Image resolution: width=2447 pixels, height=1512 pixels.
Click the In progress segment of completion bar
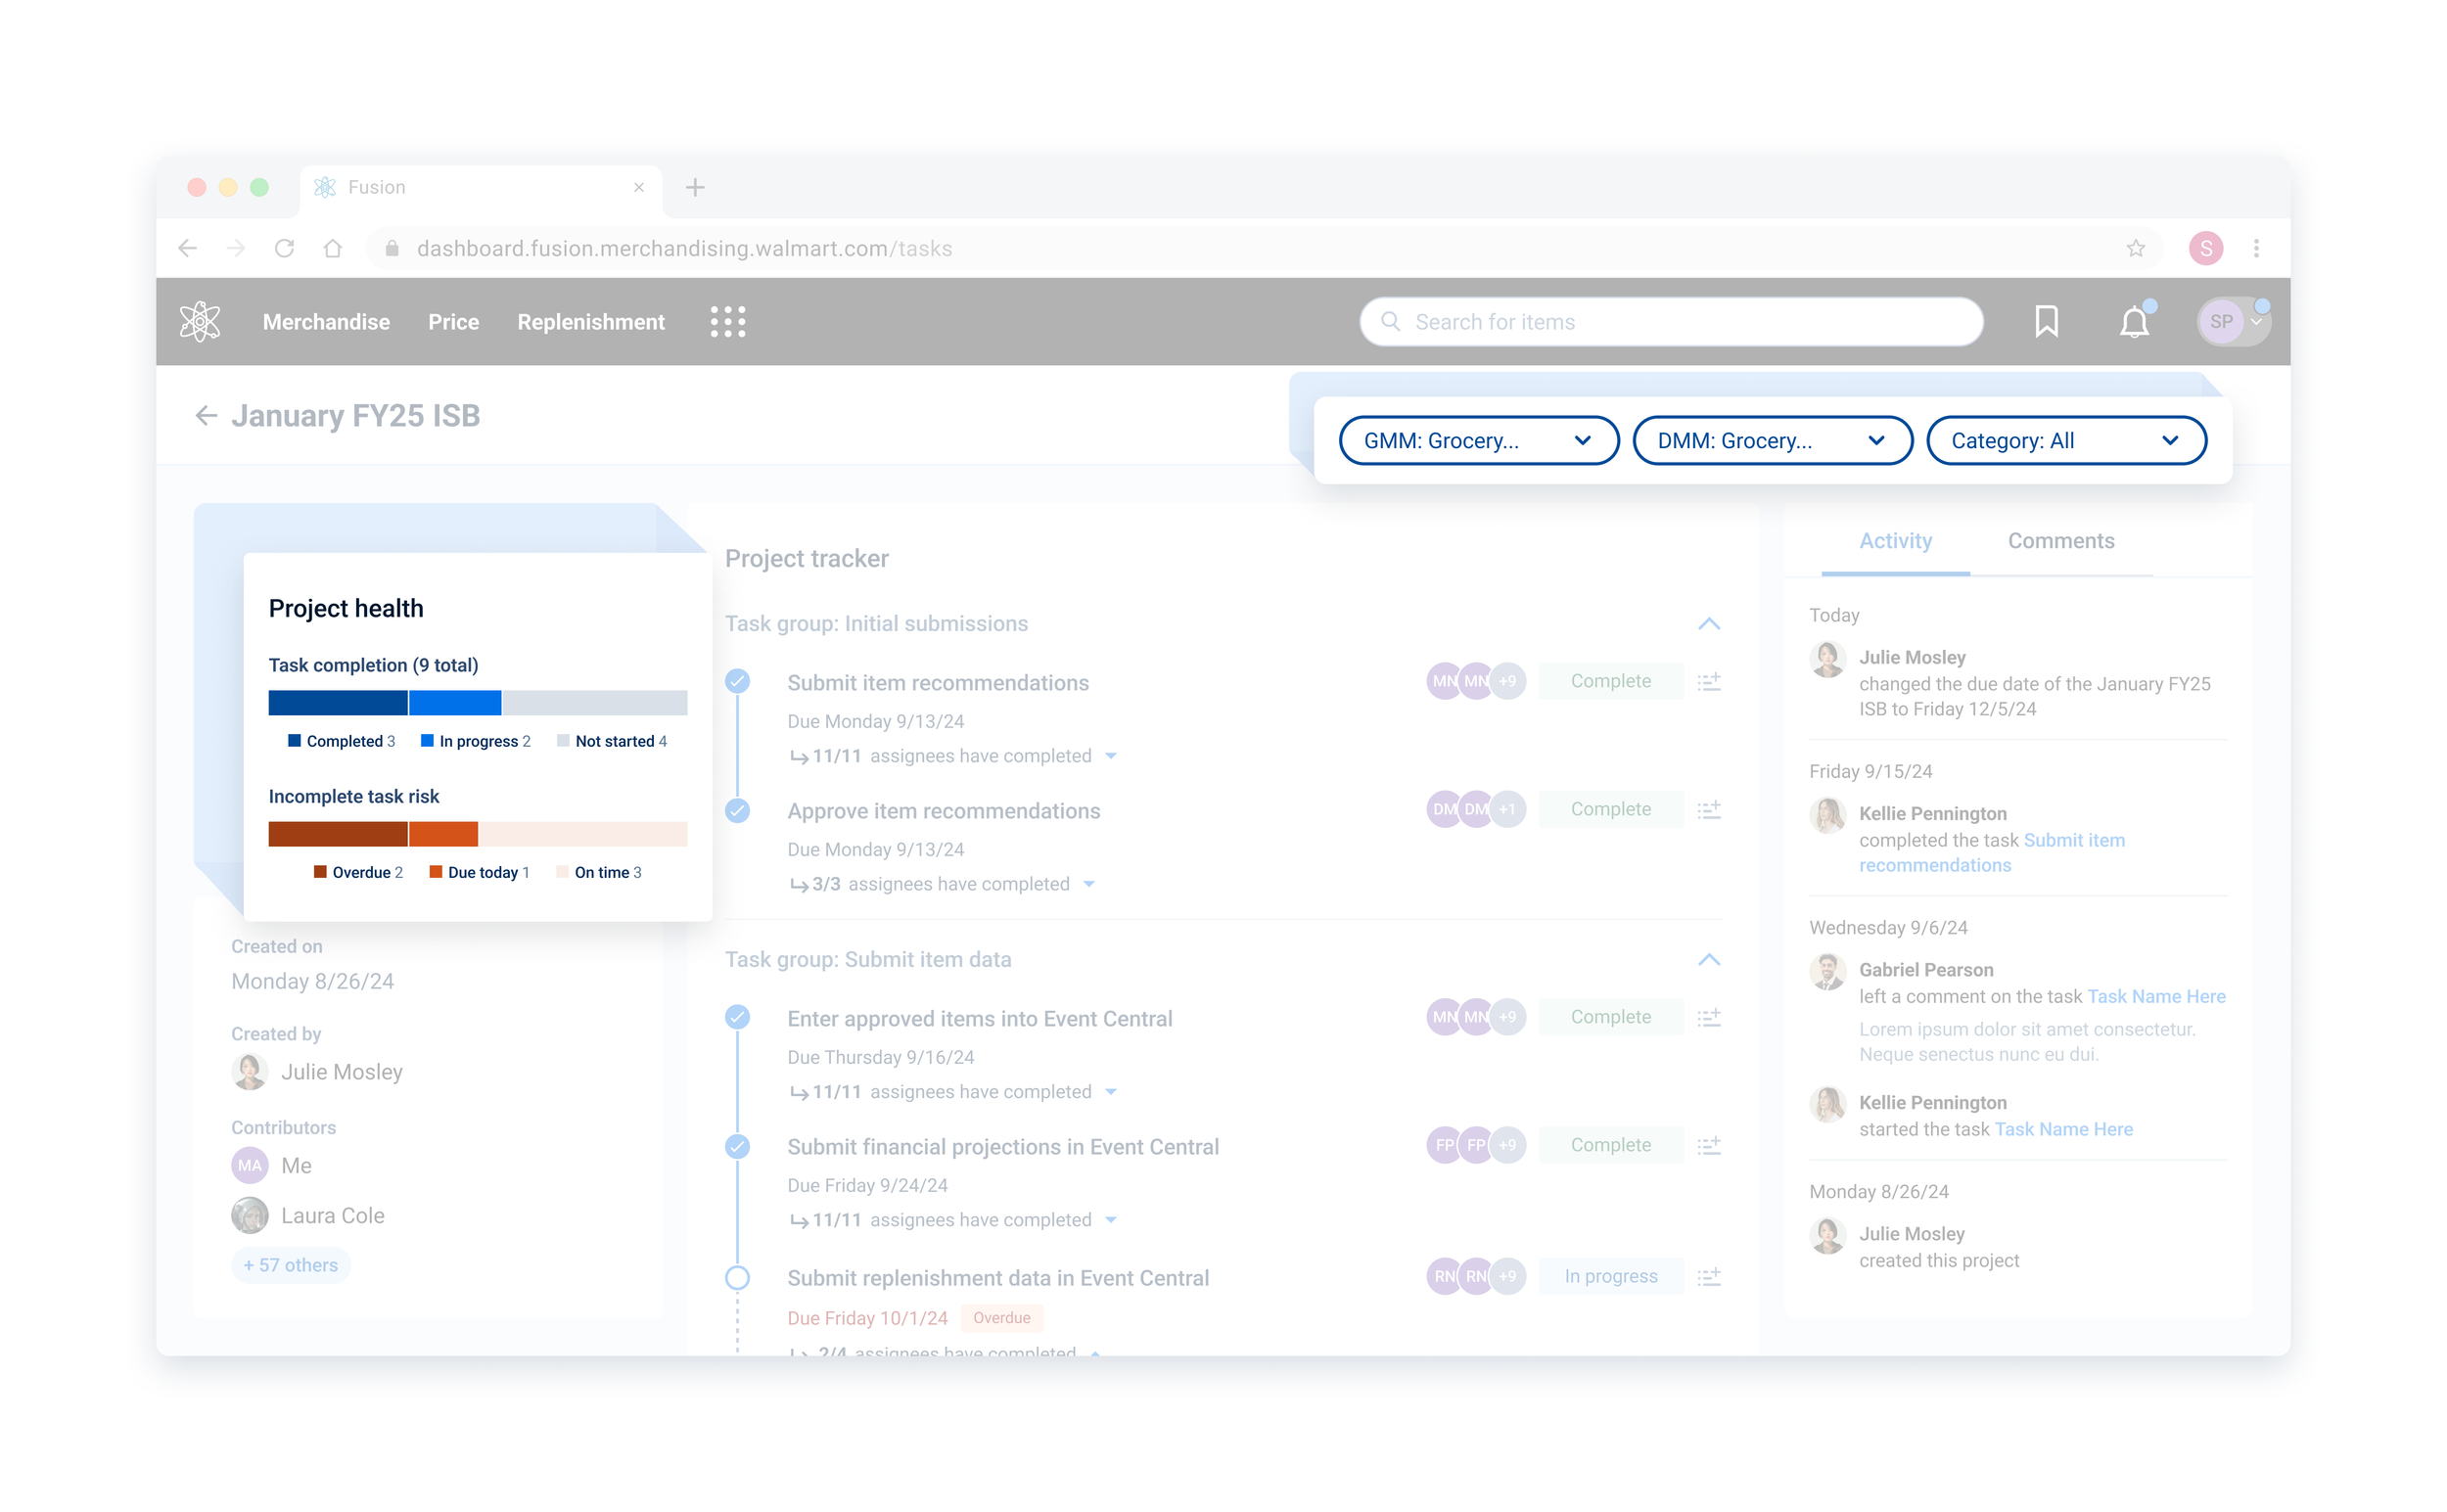coord(455,702)
